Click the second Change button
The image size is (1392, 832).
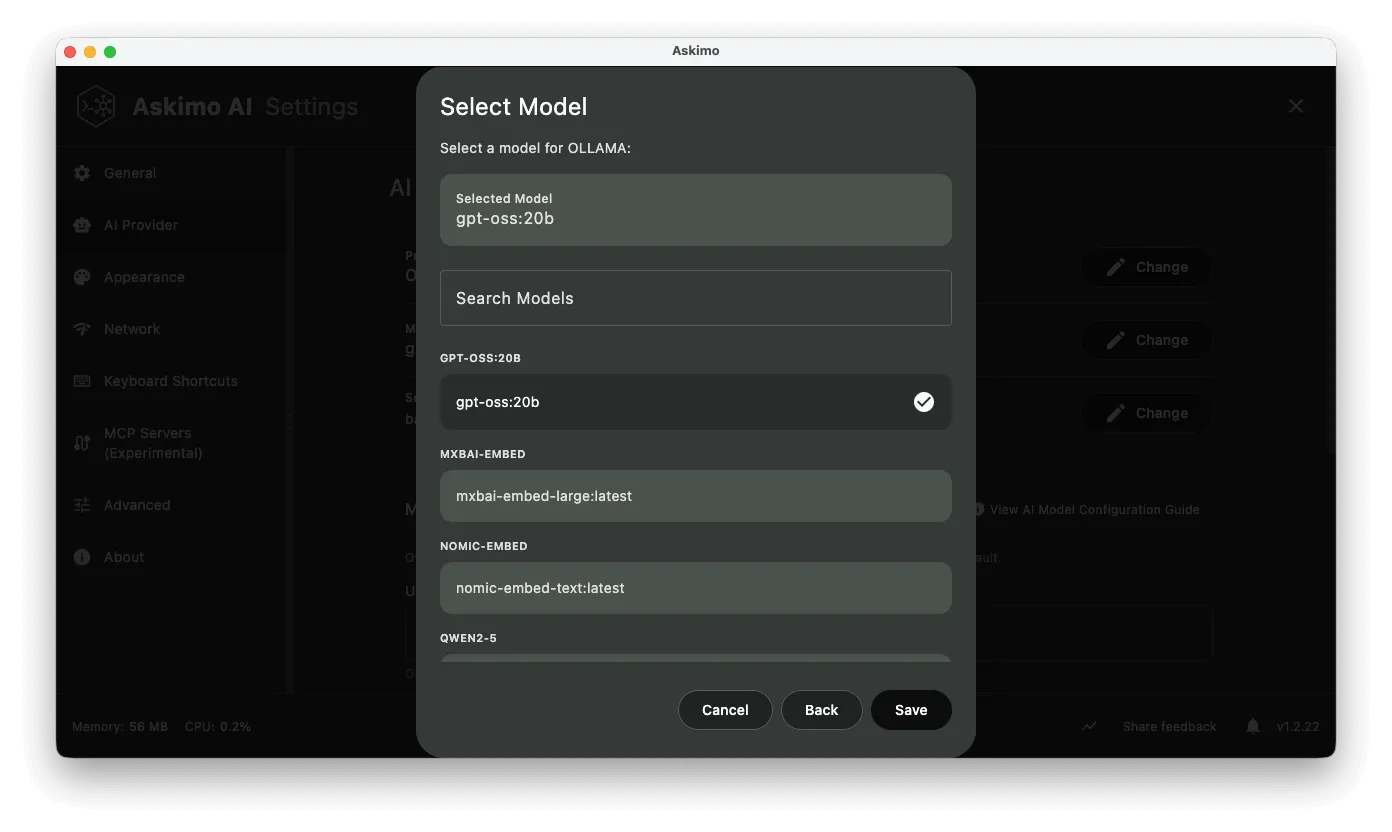[x=1147, y=340]
